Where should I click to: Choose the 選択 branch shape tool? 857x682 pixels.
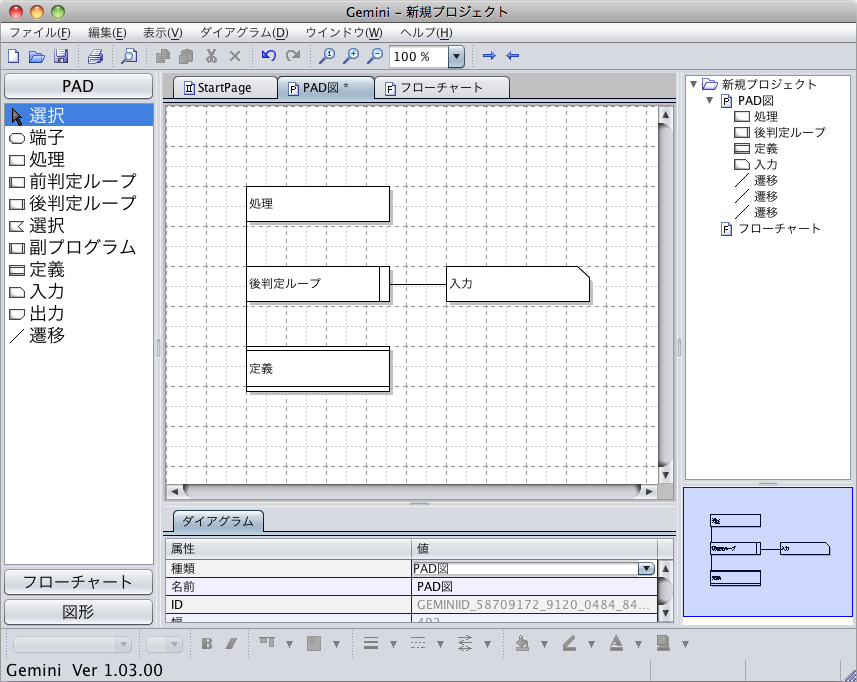[x=79, y=226]
